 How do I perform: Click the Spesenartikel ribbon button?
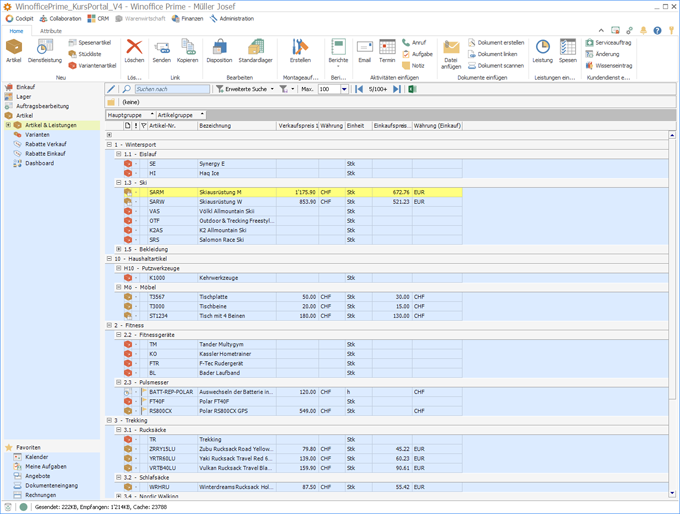click(90, 43)
